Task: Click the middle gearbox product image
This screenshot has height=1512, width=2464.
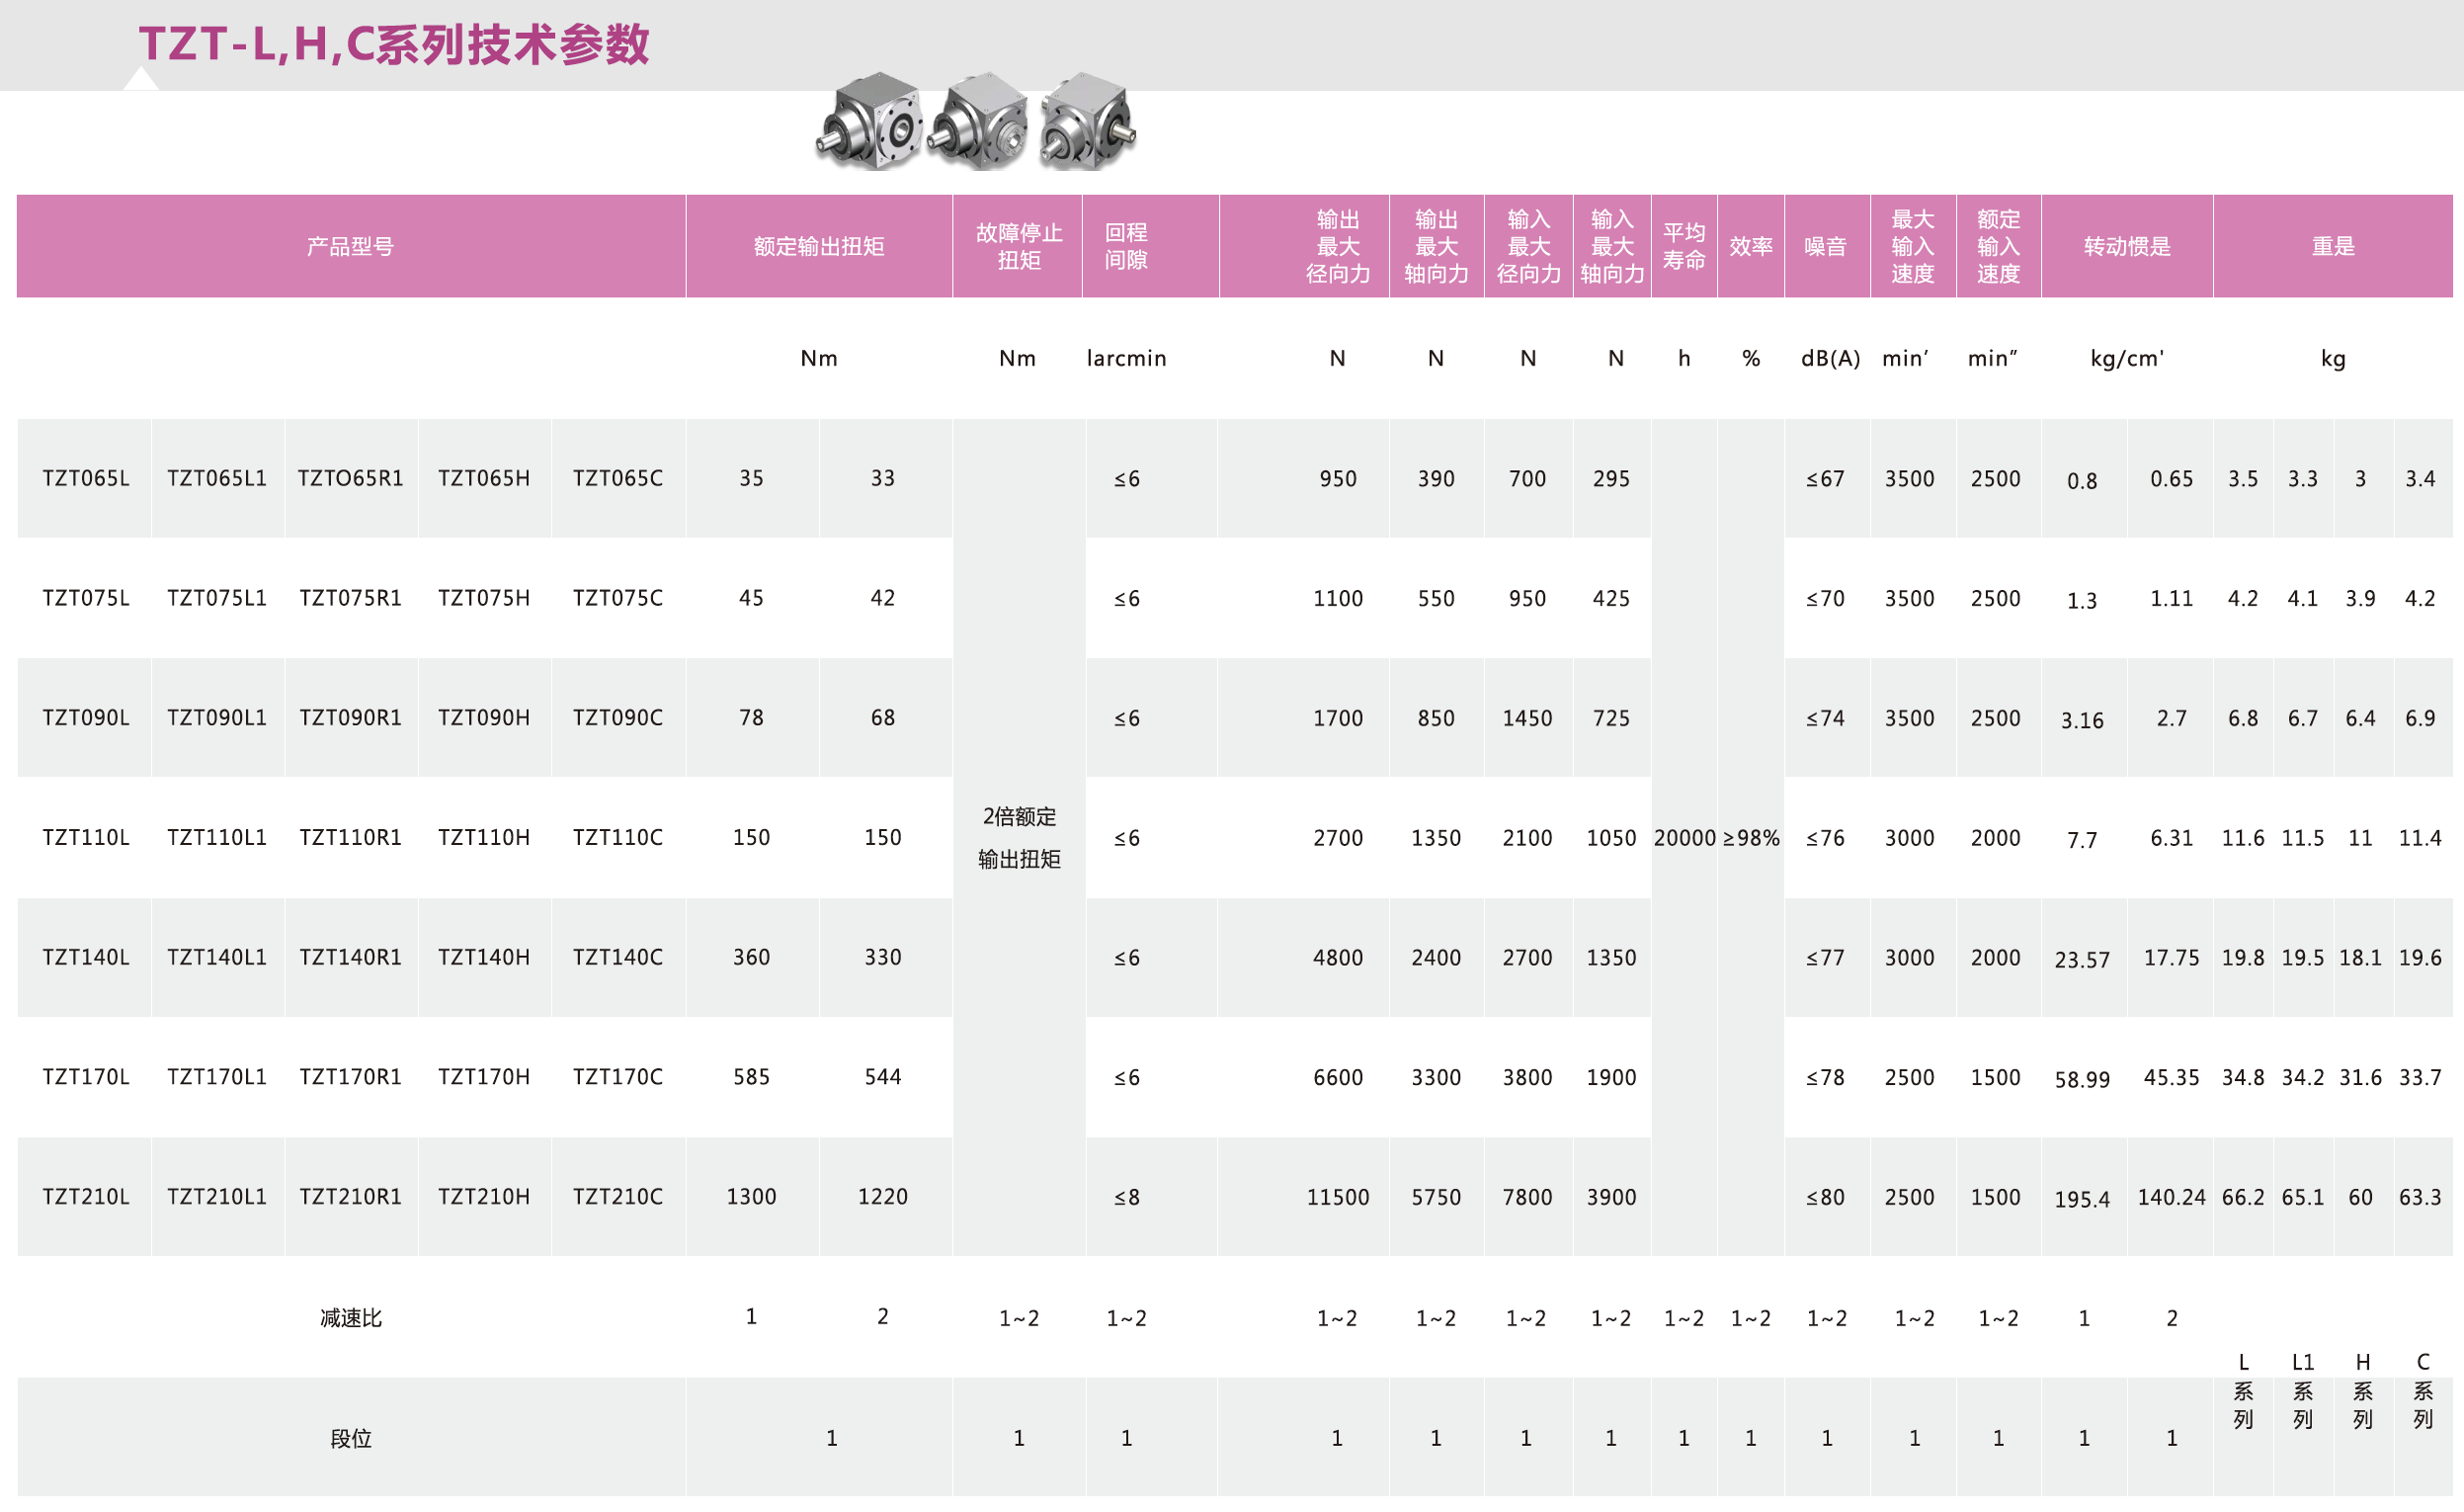Action: click(979, 122)
